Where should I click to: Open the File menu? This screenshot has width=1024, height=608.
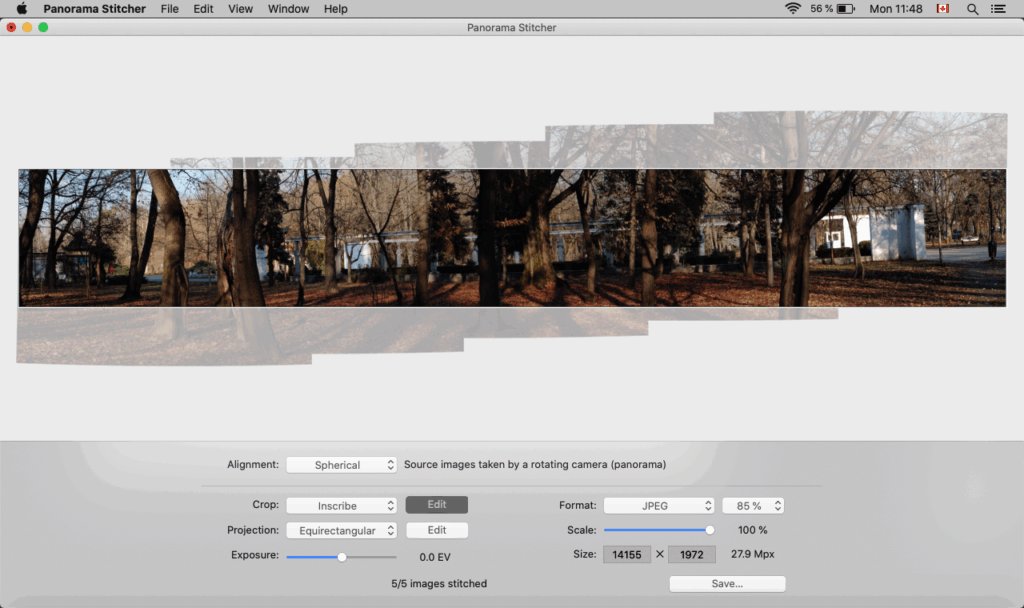pos(169,9)
